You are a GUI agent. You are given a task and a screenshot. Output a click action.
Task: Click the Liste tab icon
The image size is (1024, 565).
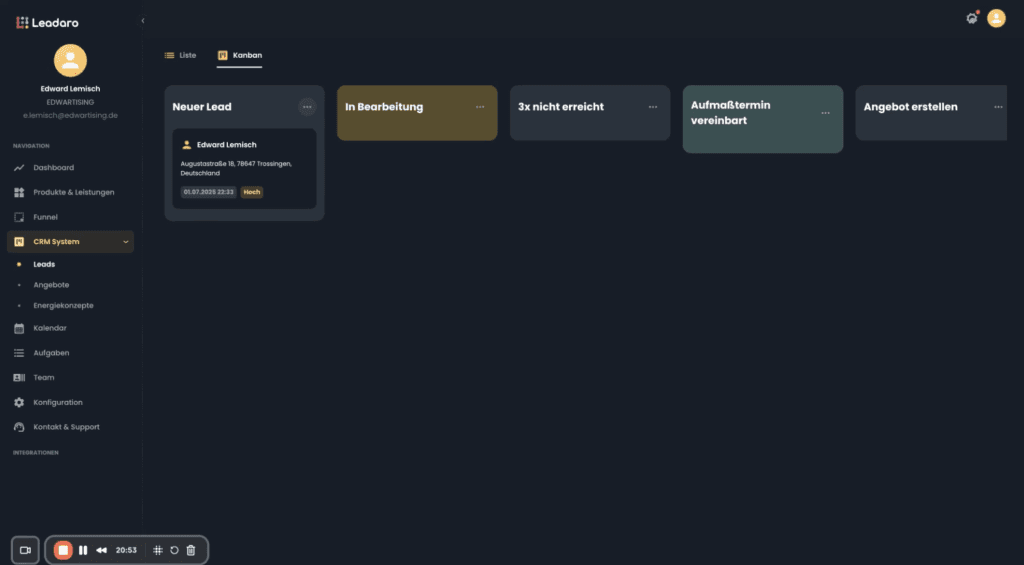(169, 56)
